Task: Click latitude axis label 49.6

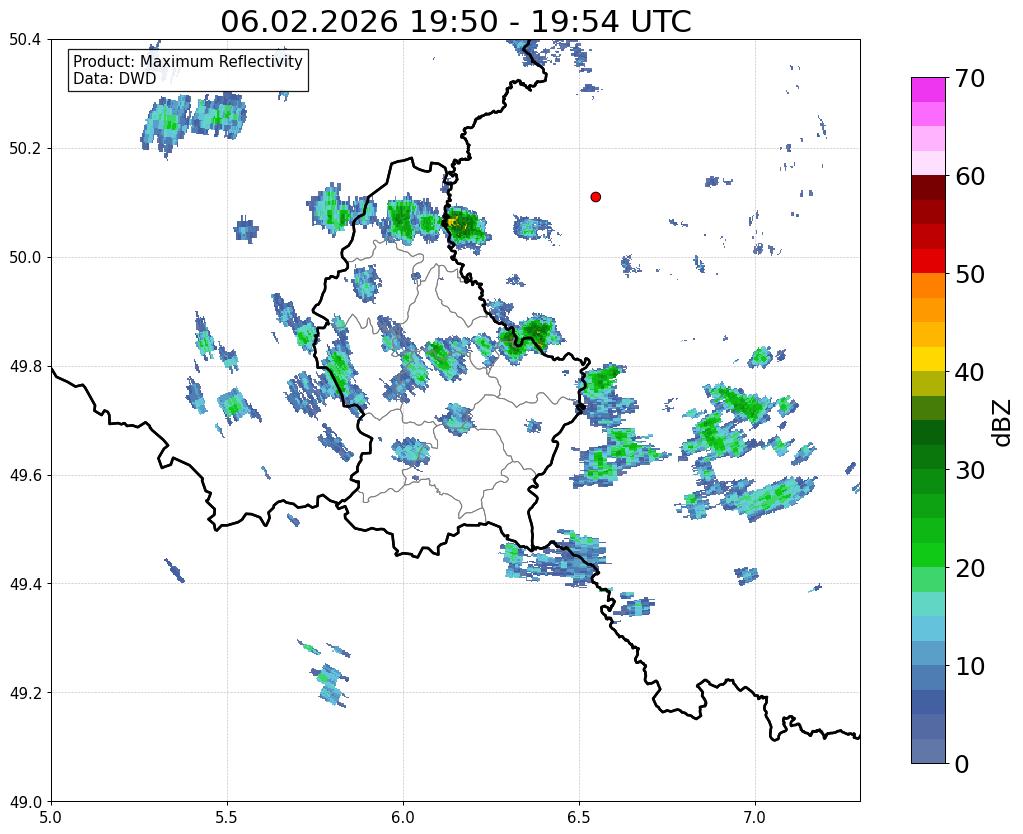Action: click(25, 476)
